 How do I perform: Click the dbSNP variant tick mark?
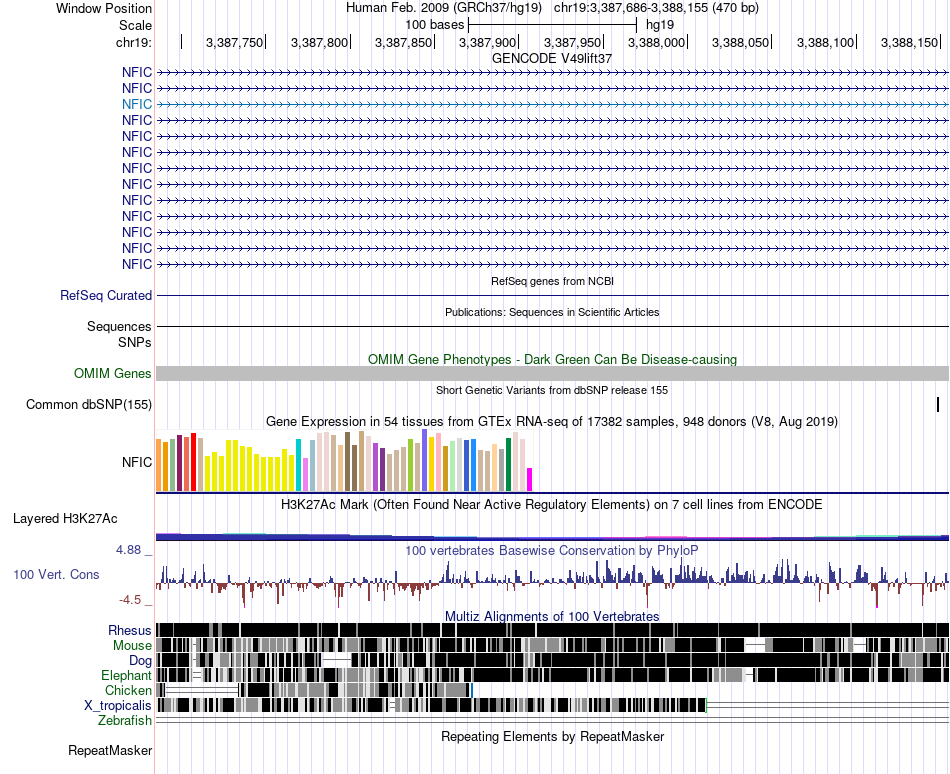click(x=938, y=405)
